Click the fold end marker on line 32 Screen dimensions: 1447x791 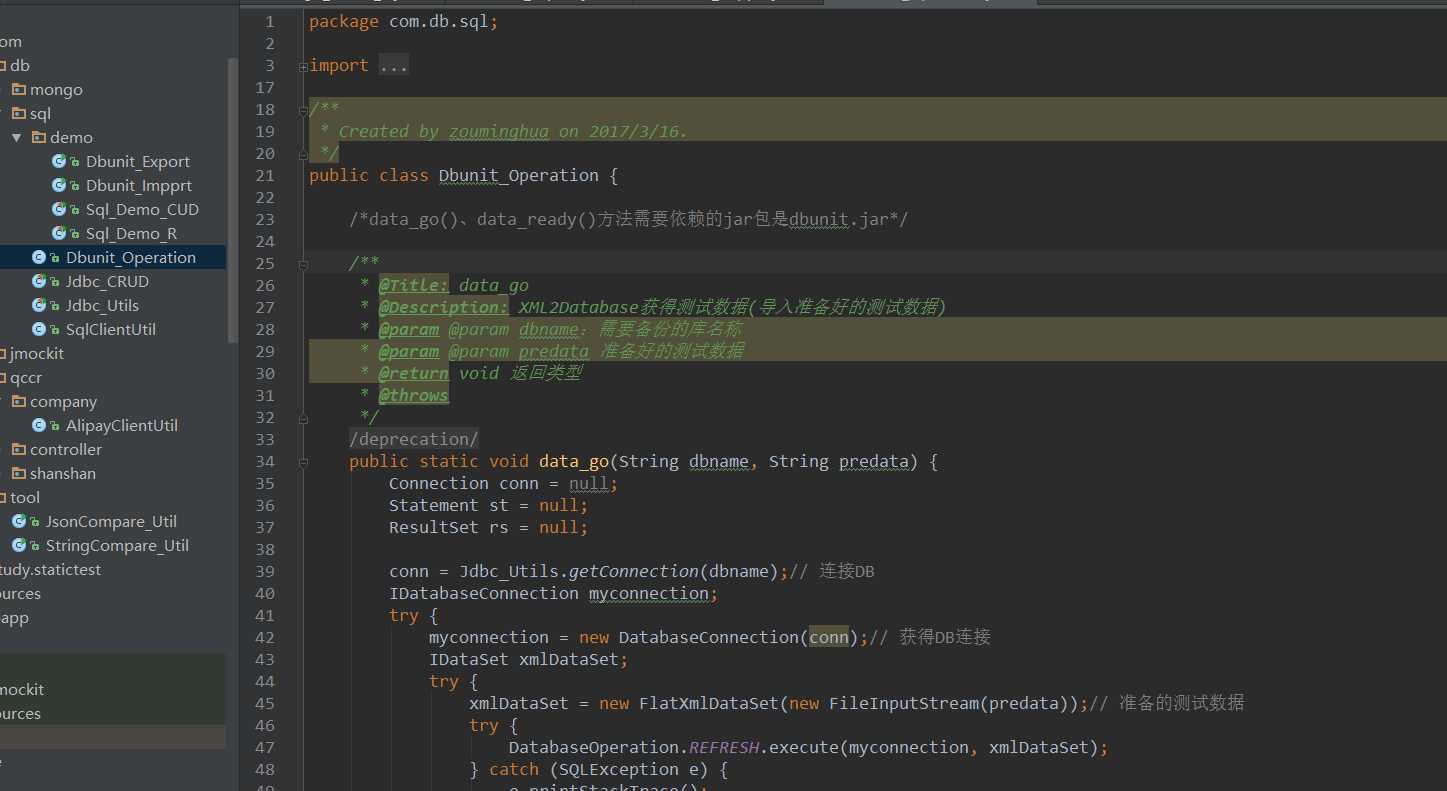[x=303, y=418]
